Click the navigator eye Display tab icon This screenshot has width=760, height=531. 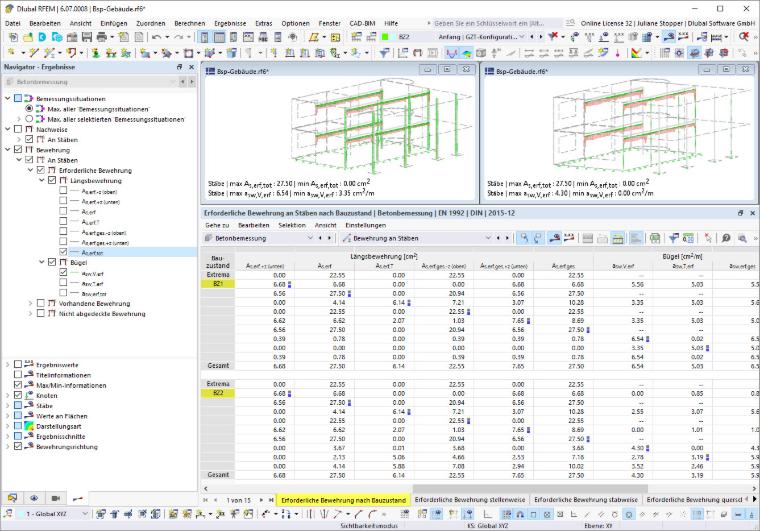34,498
